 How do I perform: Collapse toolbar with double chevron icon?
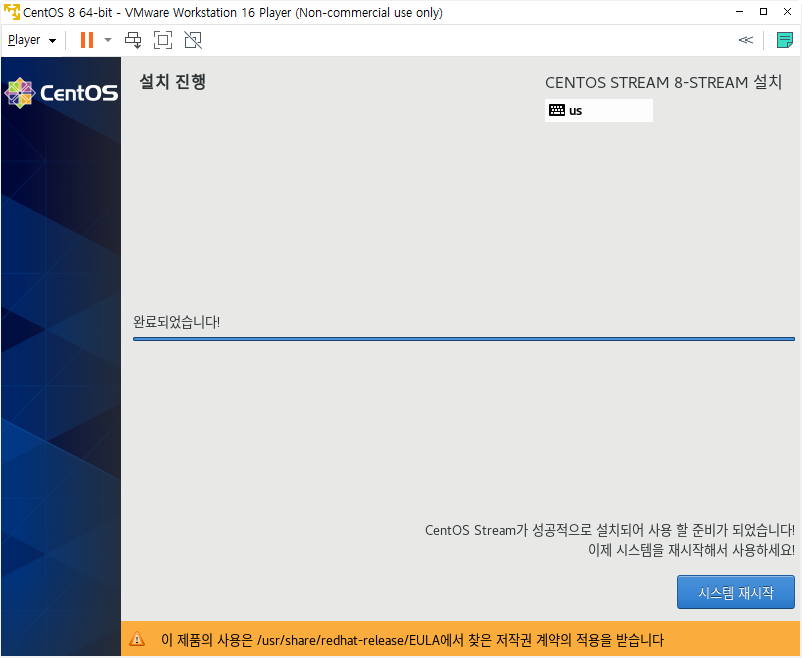(x=746, y=40)
